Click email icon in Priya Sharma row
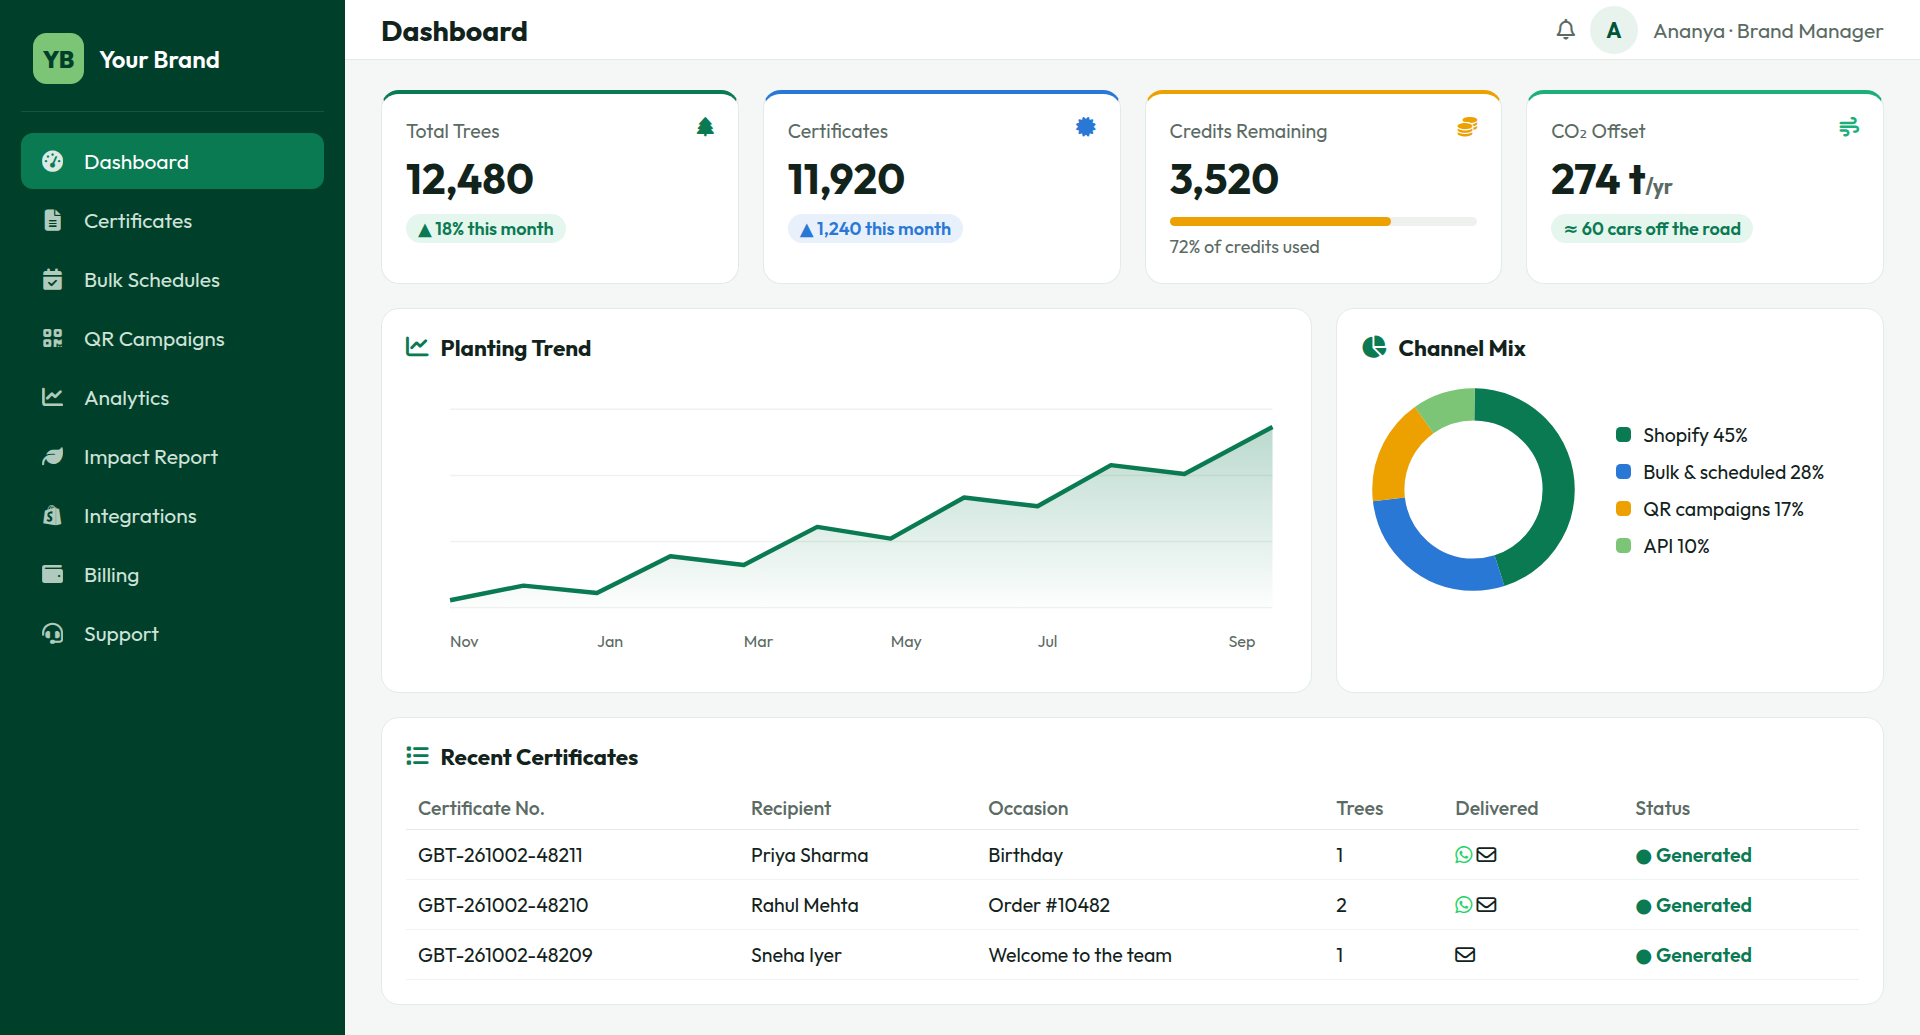Viewport: 1920px width, 1035px height. [x=1486, y=855]
